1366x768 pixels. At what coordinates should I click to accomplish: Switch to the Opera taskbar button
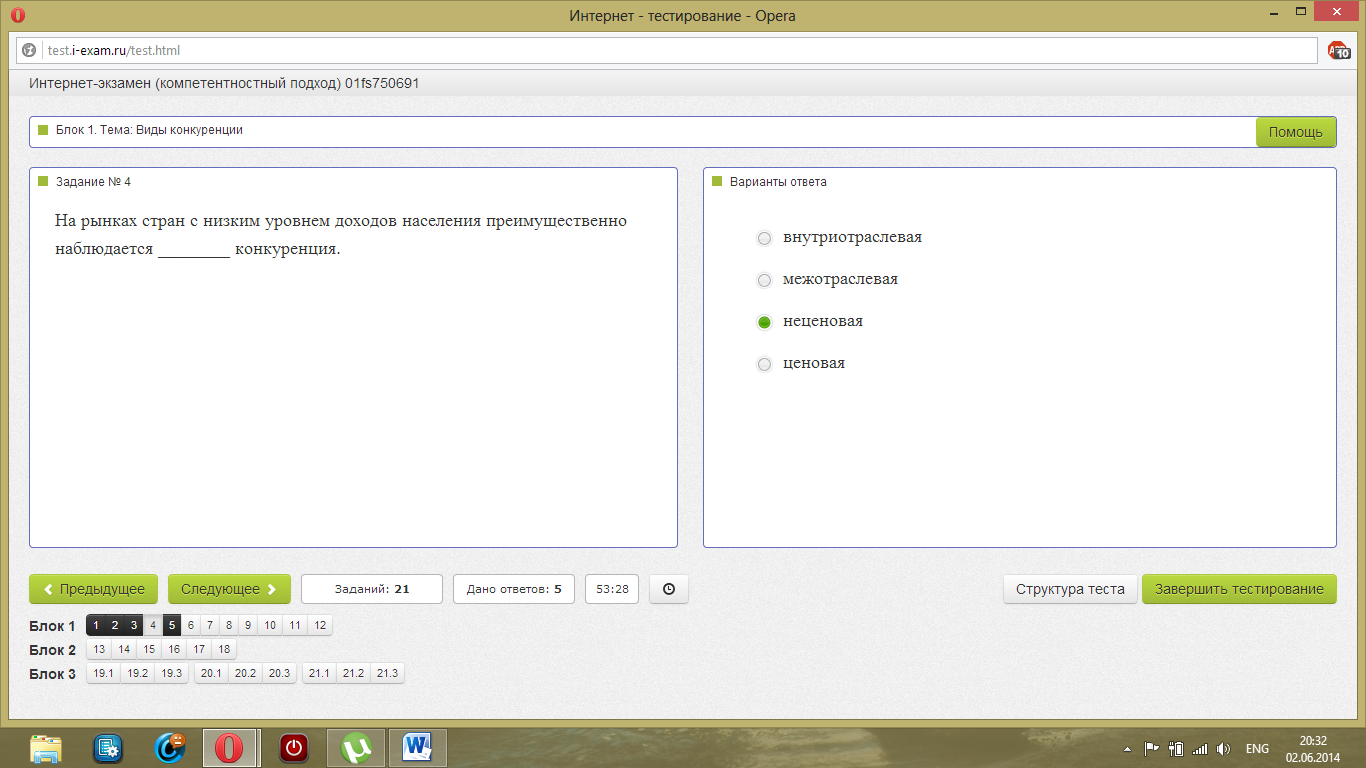point(231,748)
